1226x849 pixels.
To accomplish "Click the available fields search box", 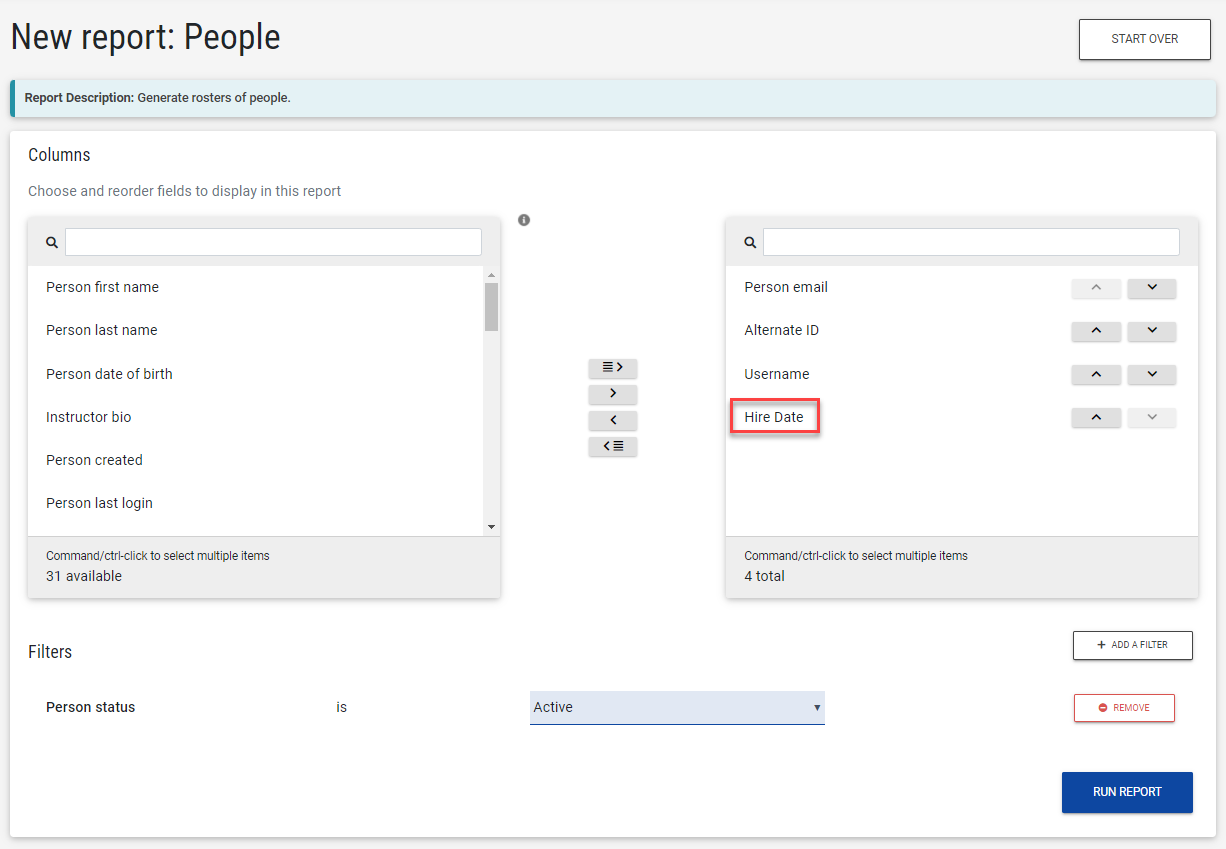I will [273, 242].
